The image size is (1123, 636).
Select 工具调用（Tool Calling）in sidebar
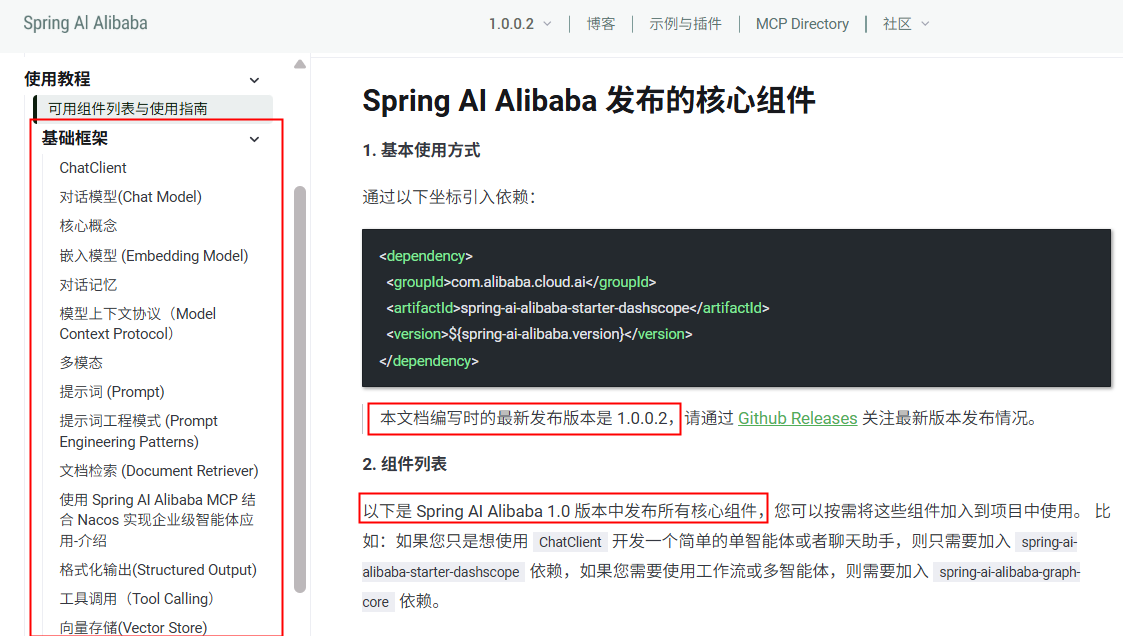coord(135,599)
